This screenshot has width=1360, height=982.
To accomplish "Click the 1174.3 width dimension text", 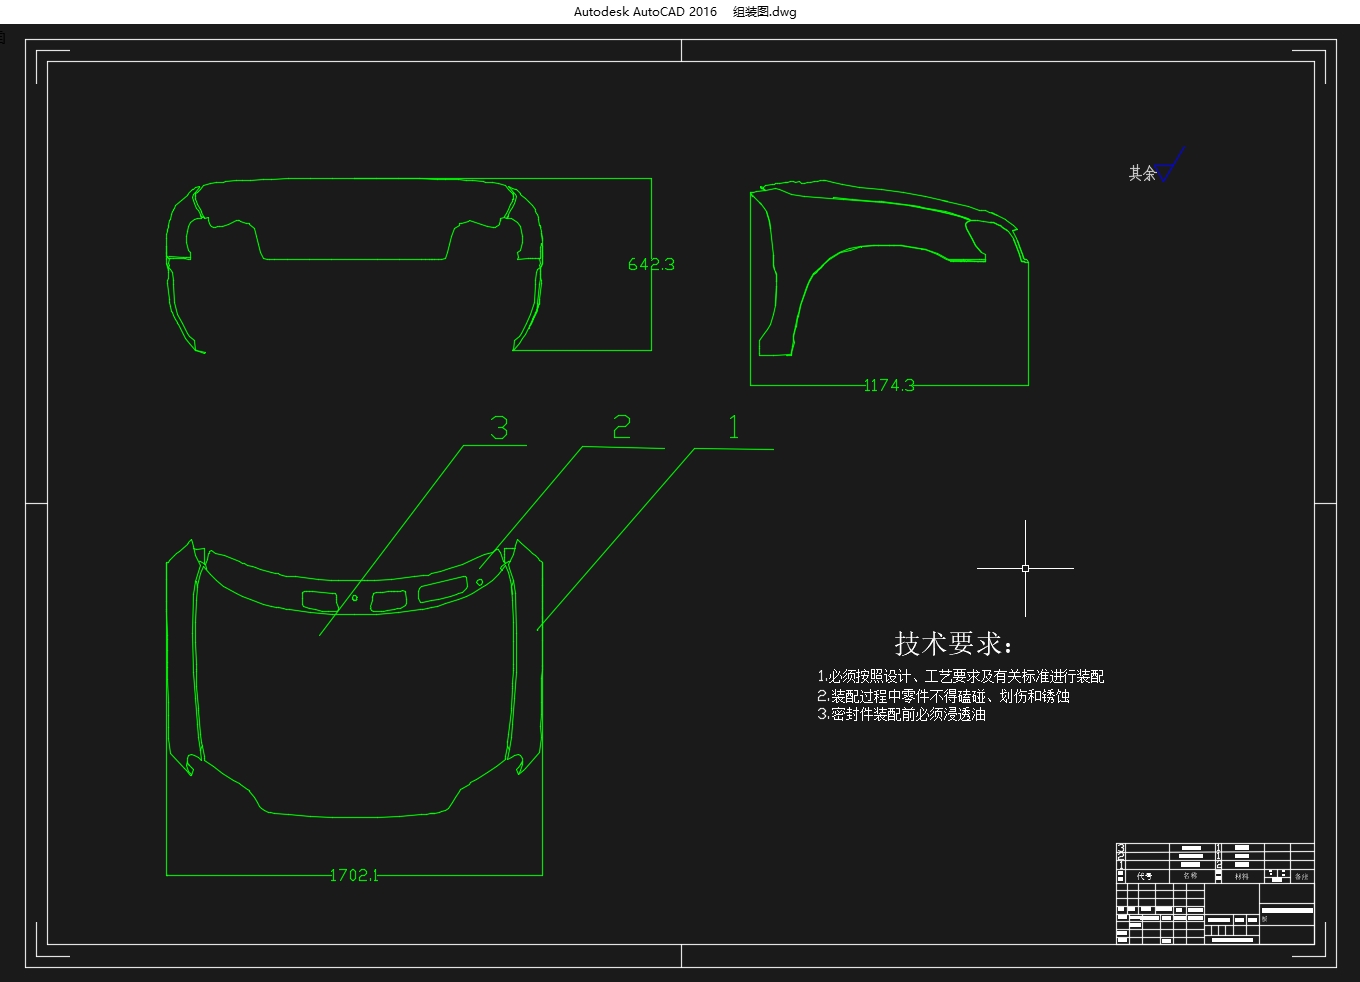I will pos(889,385).
